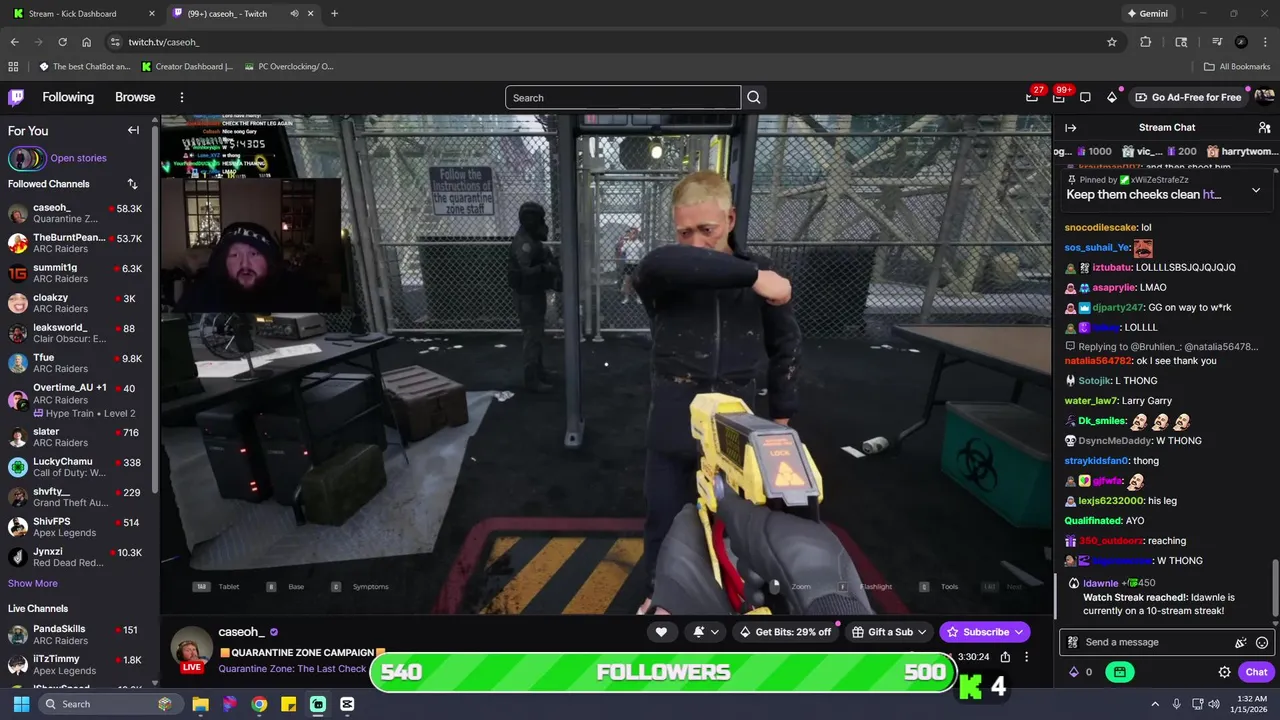Click the green channel points button
The width and height of the screenshot is (1280, 720).
[x=1120, y=672]
